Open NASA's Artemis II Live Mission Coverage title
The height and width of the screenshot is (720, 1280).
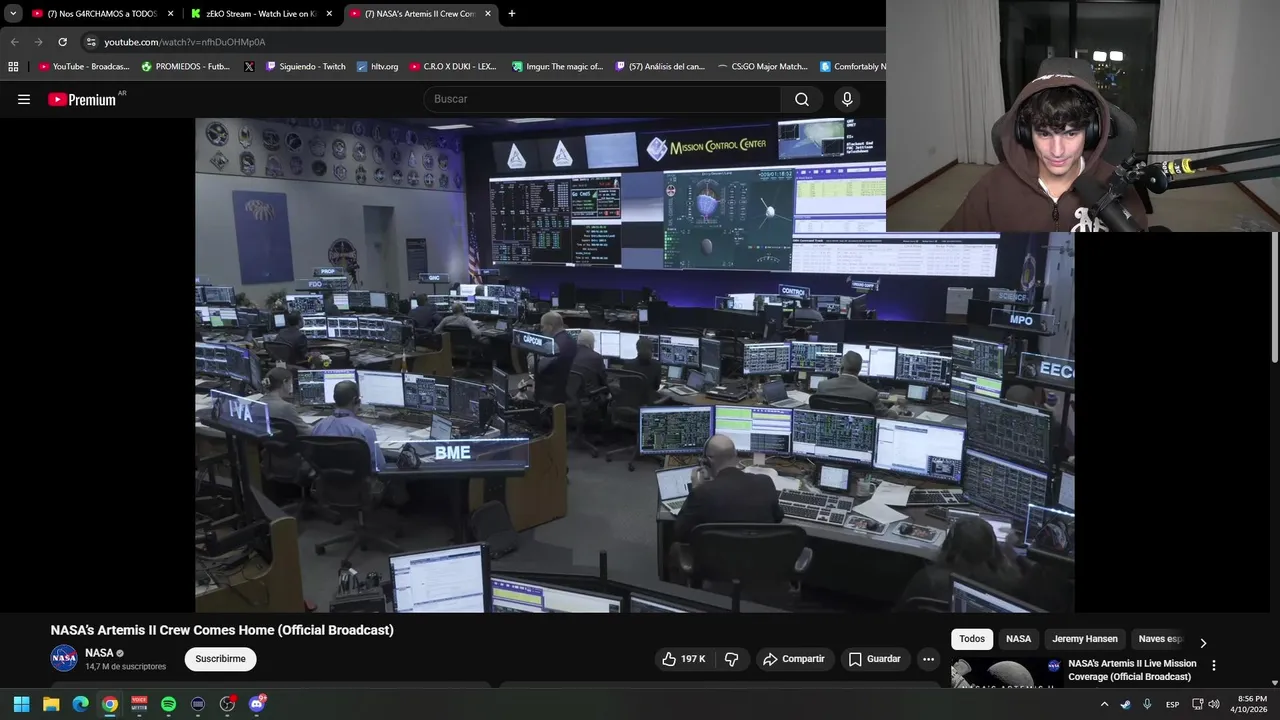coord(1132,670)
